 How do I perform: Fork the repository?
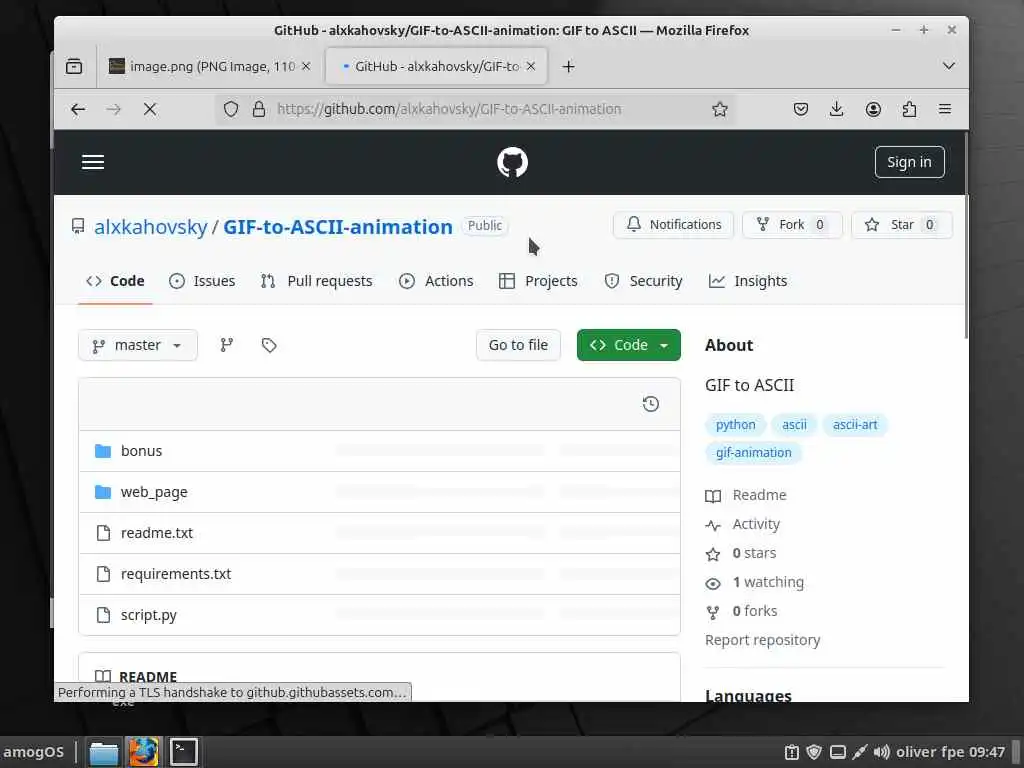click(x=792, y=225)
